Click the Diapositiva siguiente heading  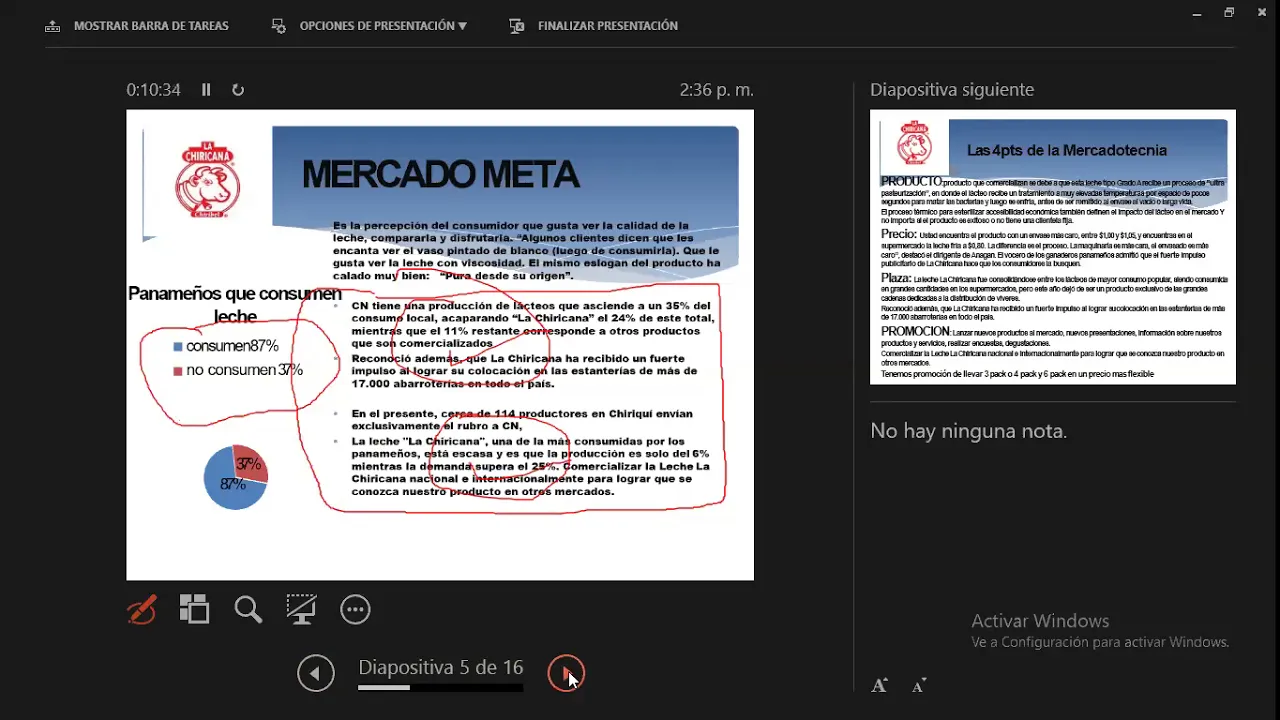point(952,90)
